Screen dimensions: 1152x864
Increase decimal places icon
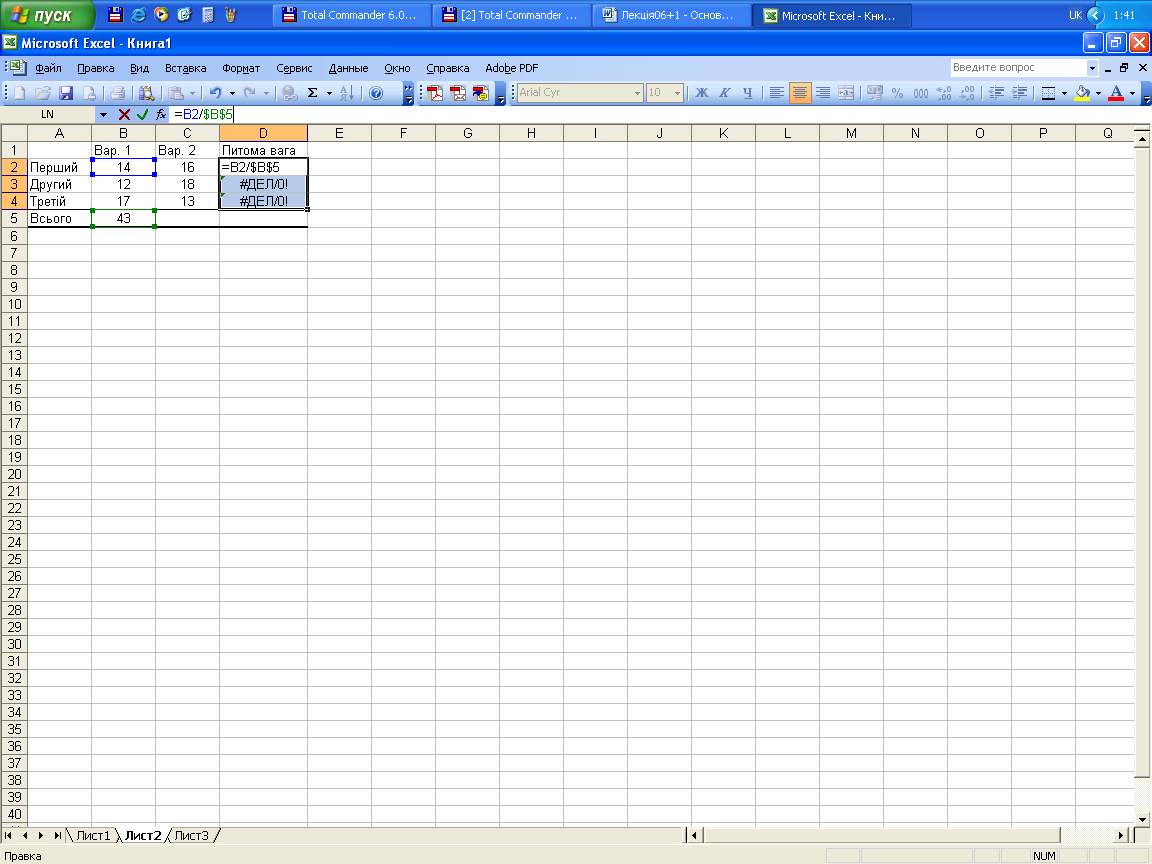944,93
